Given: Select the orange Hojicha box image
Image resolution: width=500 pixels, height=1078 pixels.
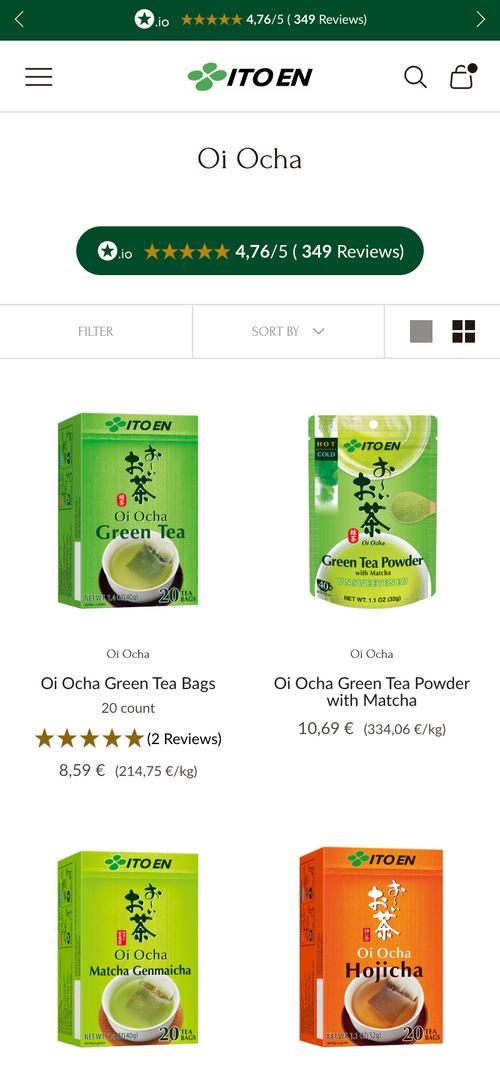Looking at the screenshot, I should point(371,946).
